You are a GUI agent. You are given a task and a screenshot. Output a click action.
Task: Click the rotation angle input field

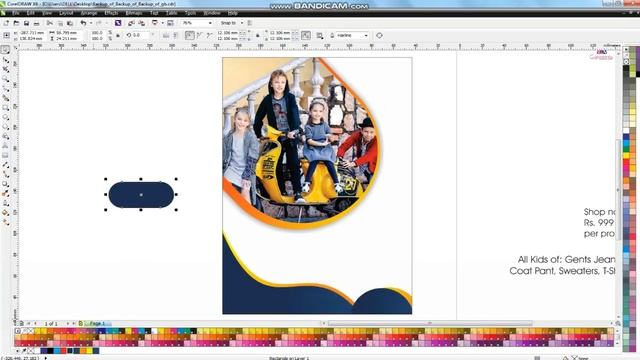(141, 36)
